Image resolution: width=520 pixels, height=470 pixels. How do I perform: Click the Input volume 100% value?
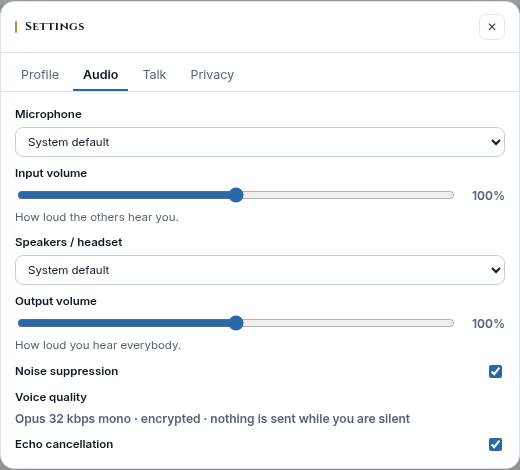[x=488, y=196]
